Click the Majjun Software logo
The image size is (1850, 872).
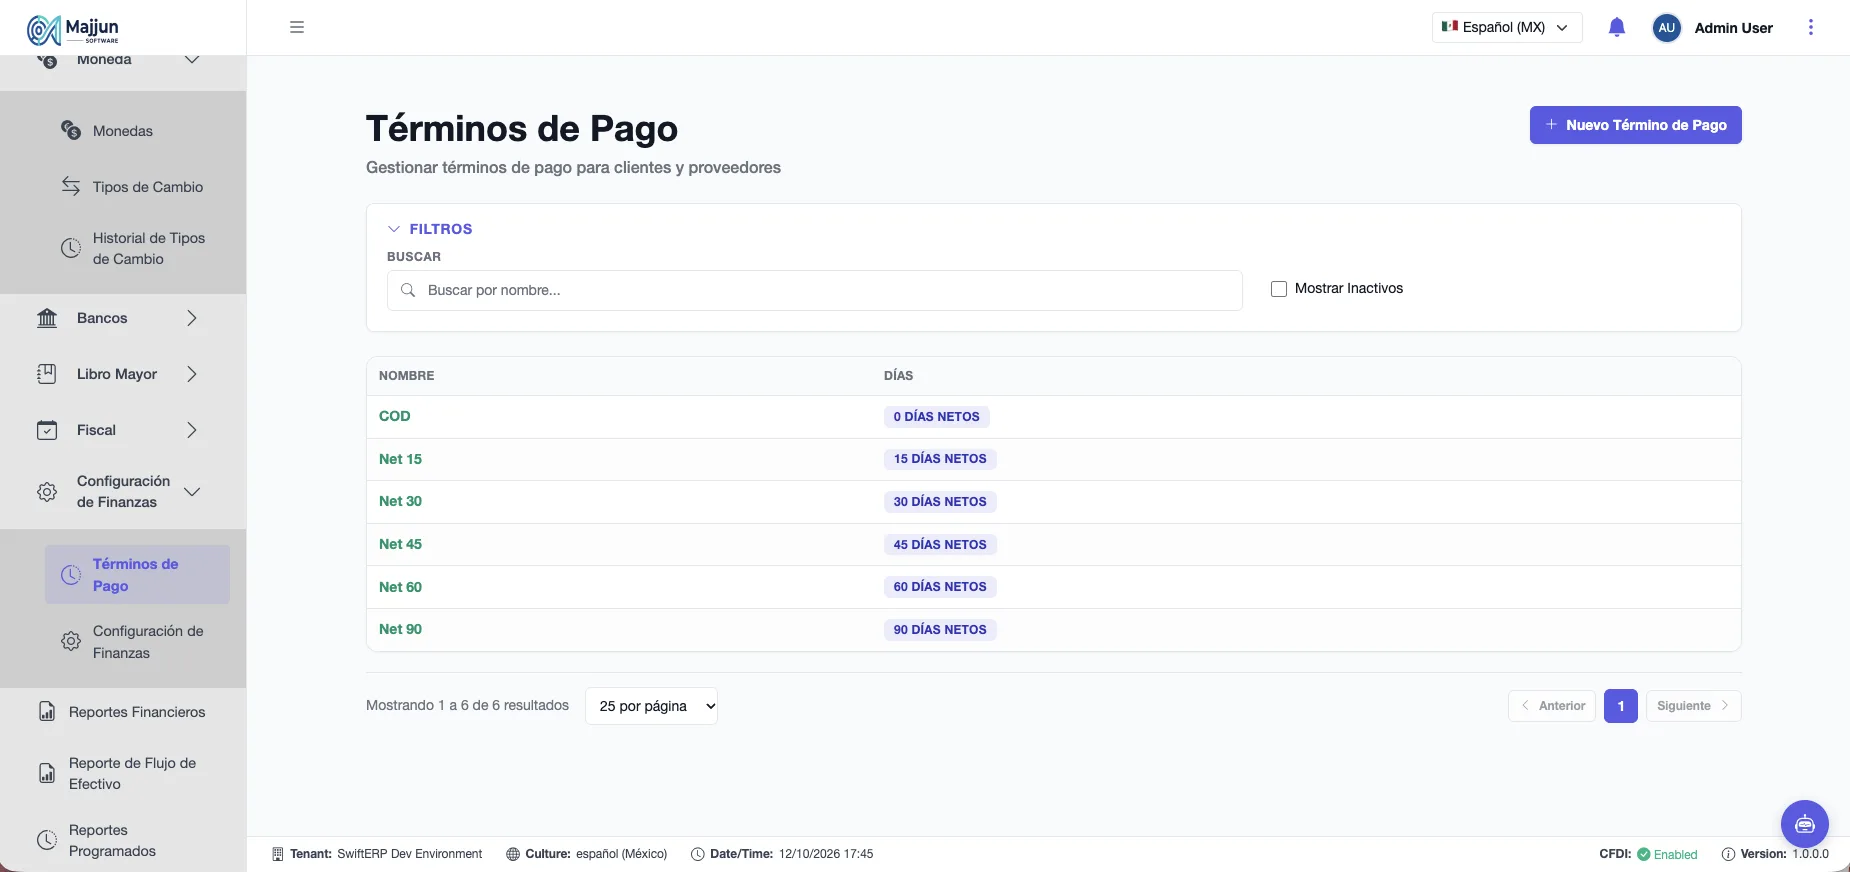(x=73, y=30)
